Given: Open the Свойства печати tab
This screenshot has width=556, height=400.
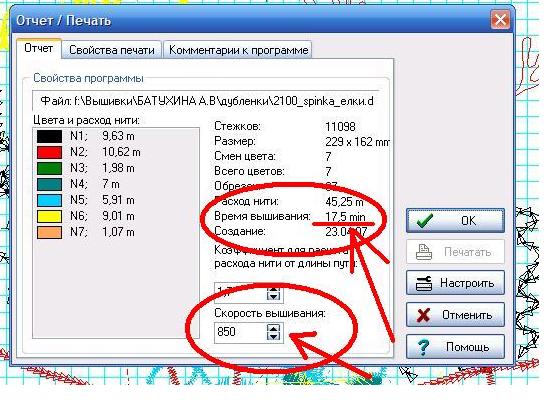Looking at the screenshot, I should pos(112,50).
